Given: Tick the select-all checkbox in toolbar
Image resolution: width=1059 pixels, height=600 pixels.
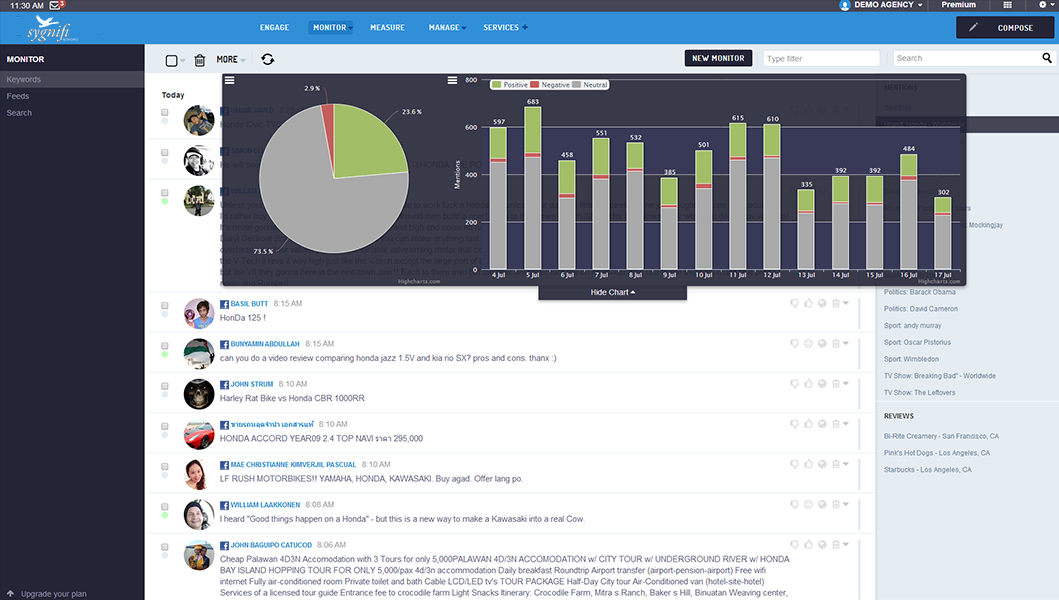Looking at the screenshot, I should tap(171, 61).
